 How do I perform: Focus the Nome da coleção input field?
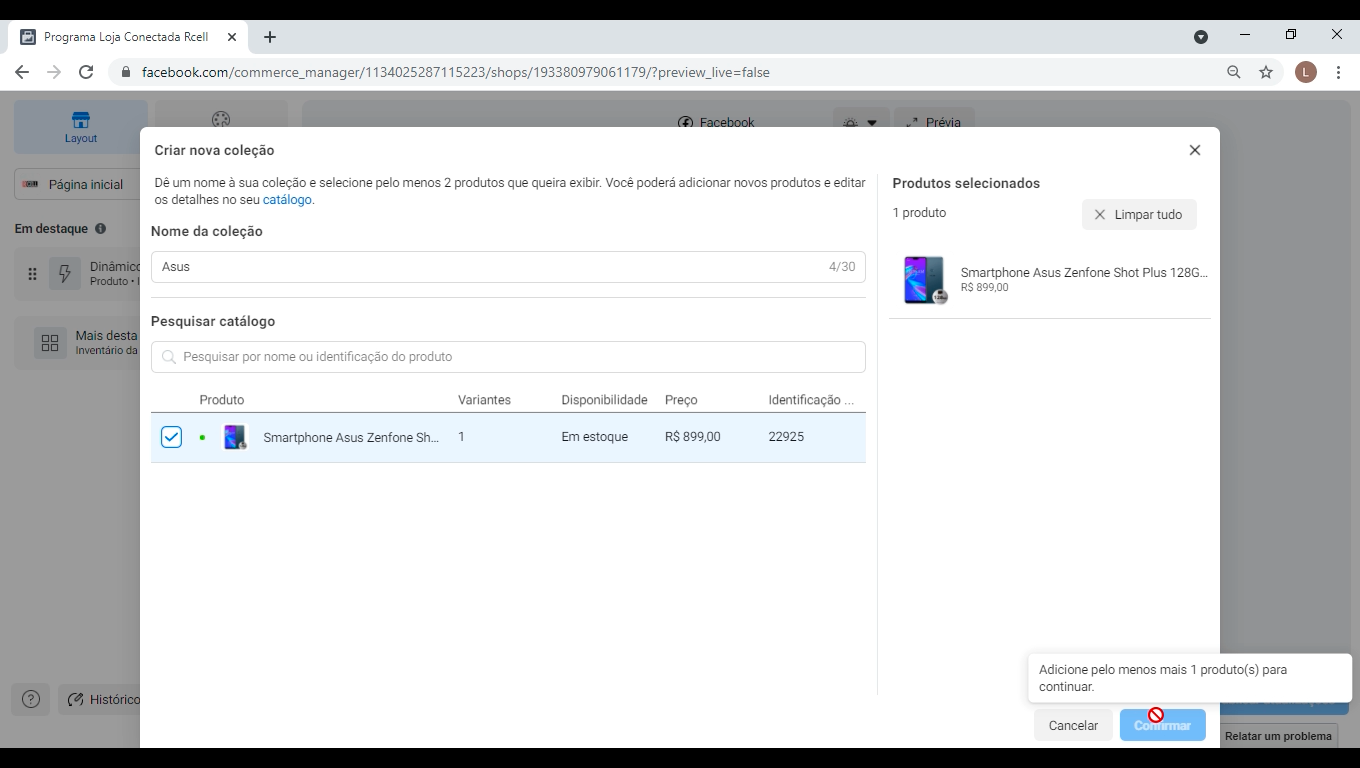tap(508, 267)
